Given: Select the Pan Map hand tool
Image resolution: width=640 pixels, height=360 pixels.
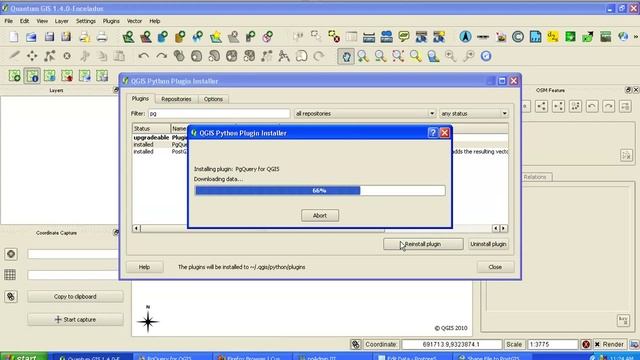Looking at the screenshot, I should [x=346, y=56].
